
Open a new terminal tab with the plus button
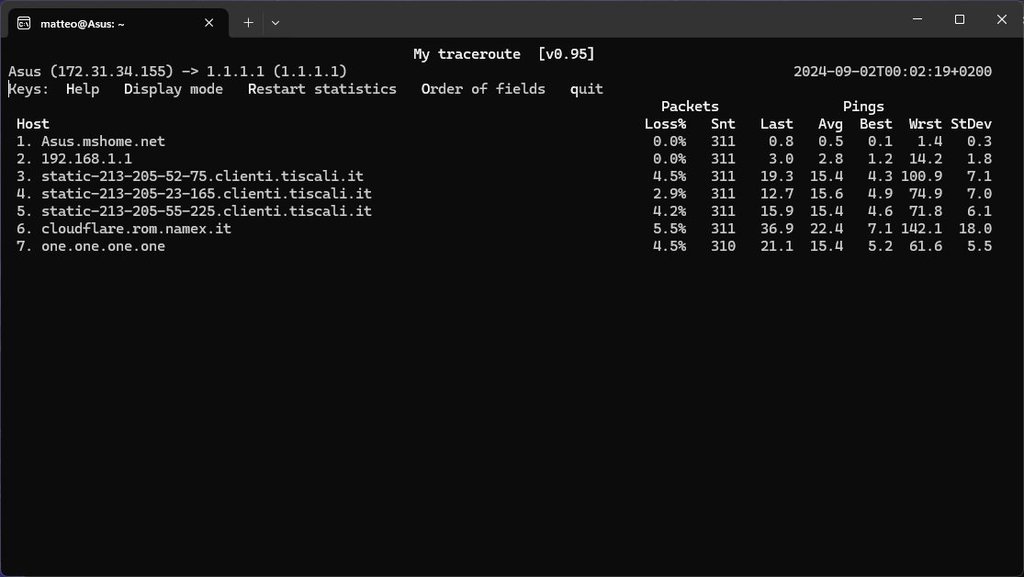point(248,23)
